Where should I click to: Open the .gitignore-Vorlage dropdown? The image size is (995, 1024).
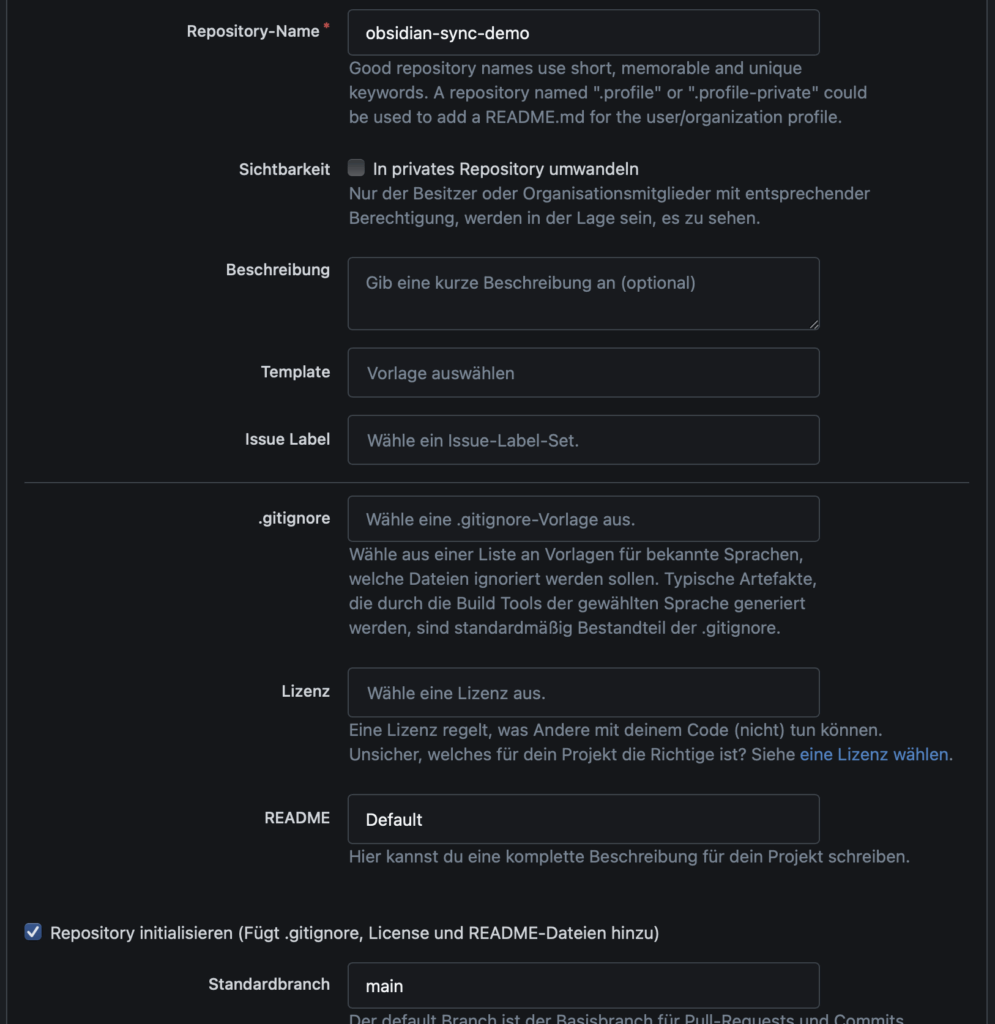[x=583, y=520]
